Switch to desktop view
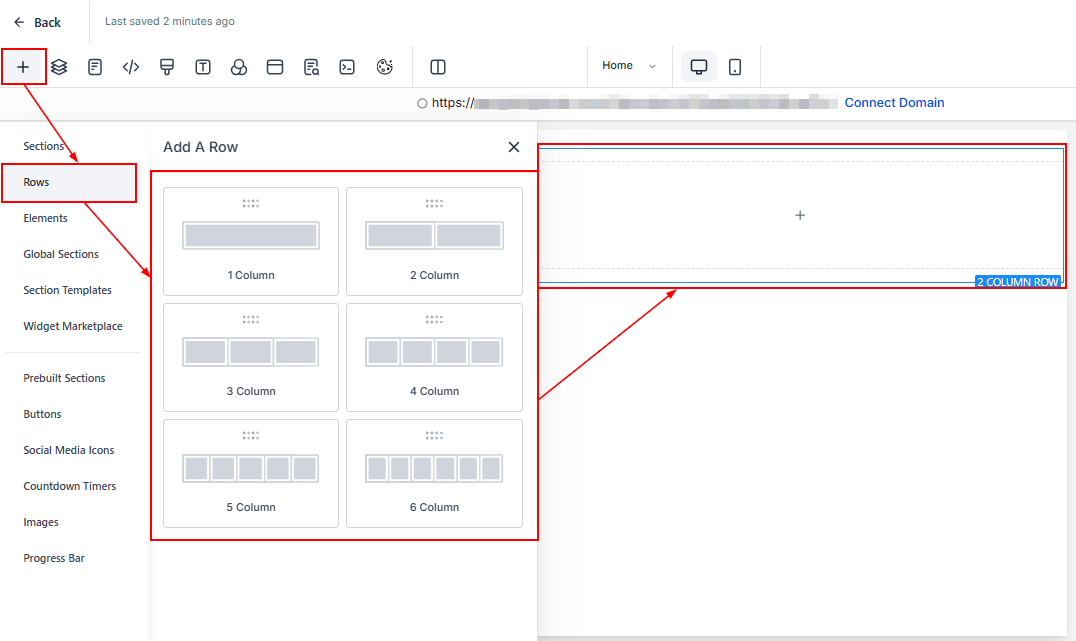Image resolution: width=1076 pixels, height=641 pixels. coord(699,67)
